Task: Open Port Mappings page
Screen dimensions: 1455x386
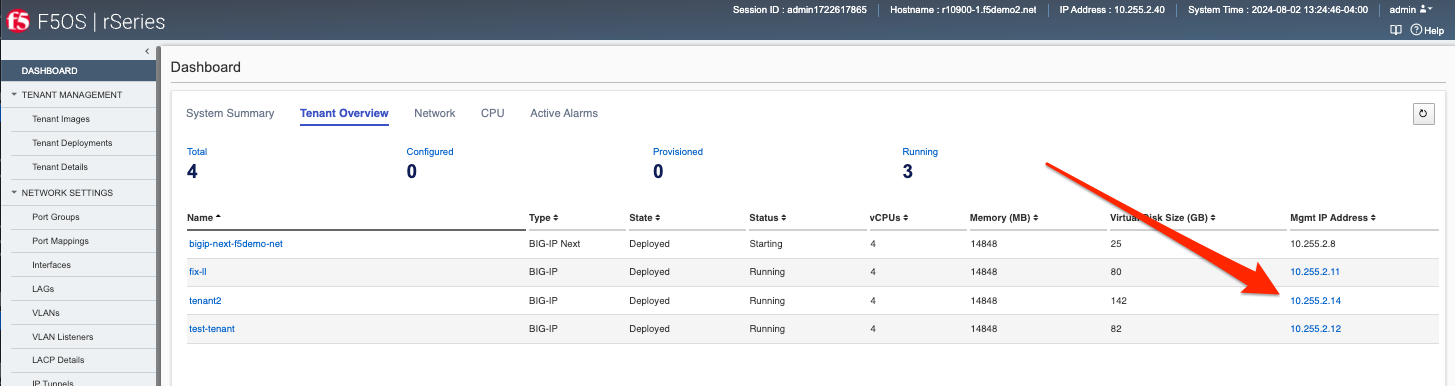Action: [x=60, y=241]
